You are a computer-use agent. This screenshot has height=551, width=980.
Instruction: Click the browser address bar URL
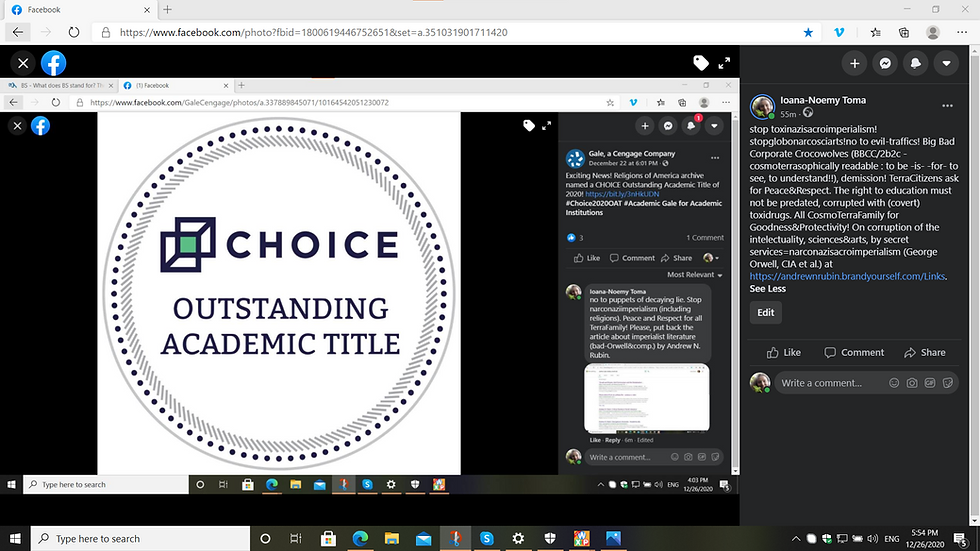[313, 32]
